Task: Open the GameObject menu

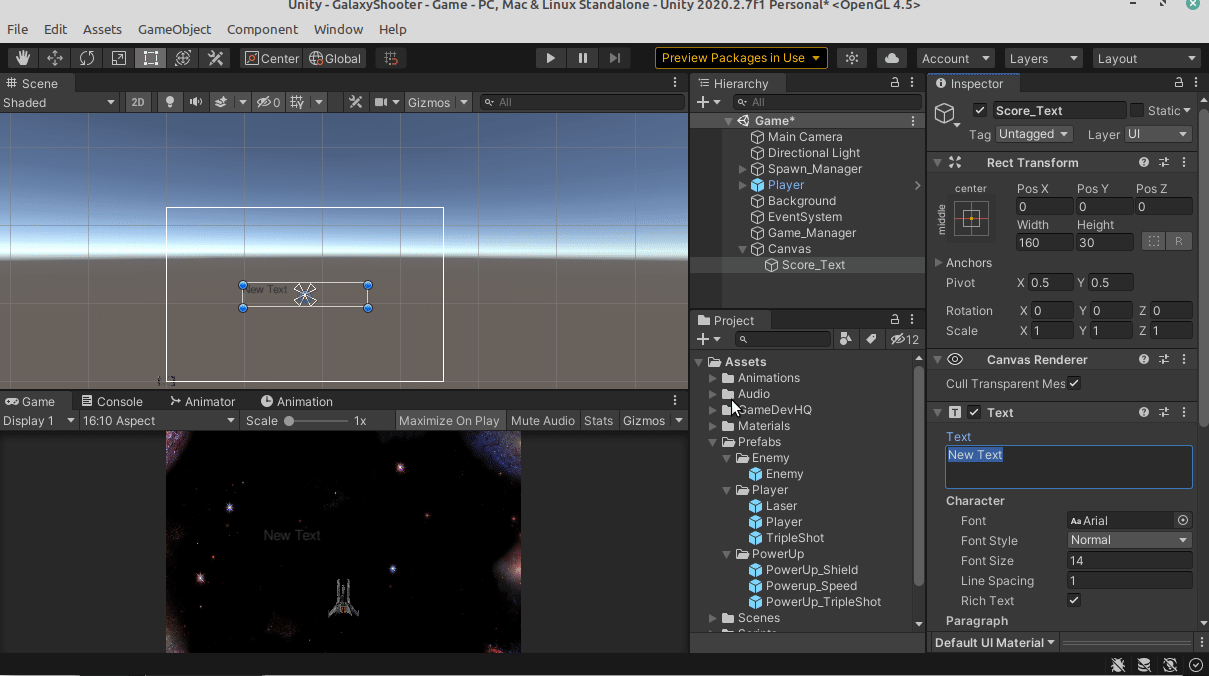Action: (x=174, y=30)
